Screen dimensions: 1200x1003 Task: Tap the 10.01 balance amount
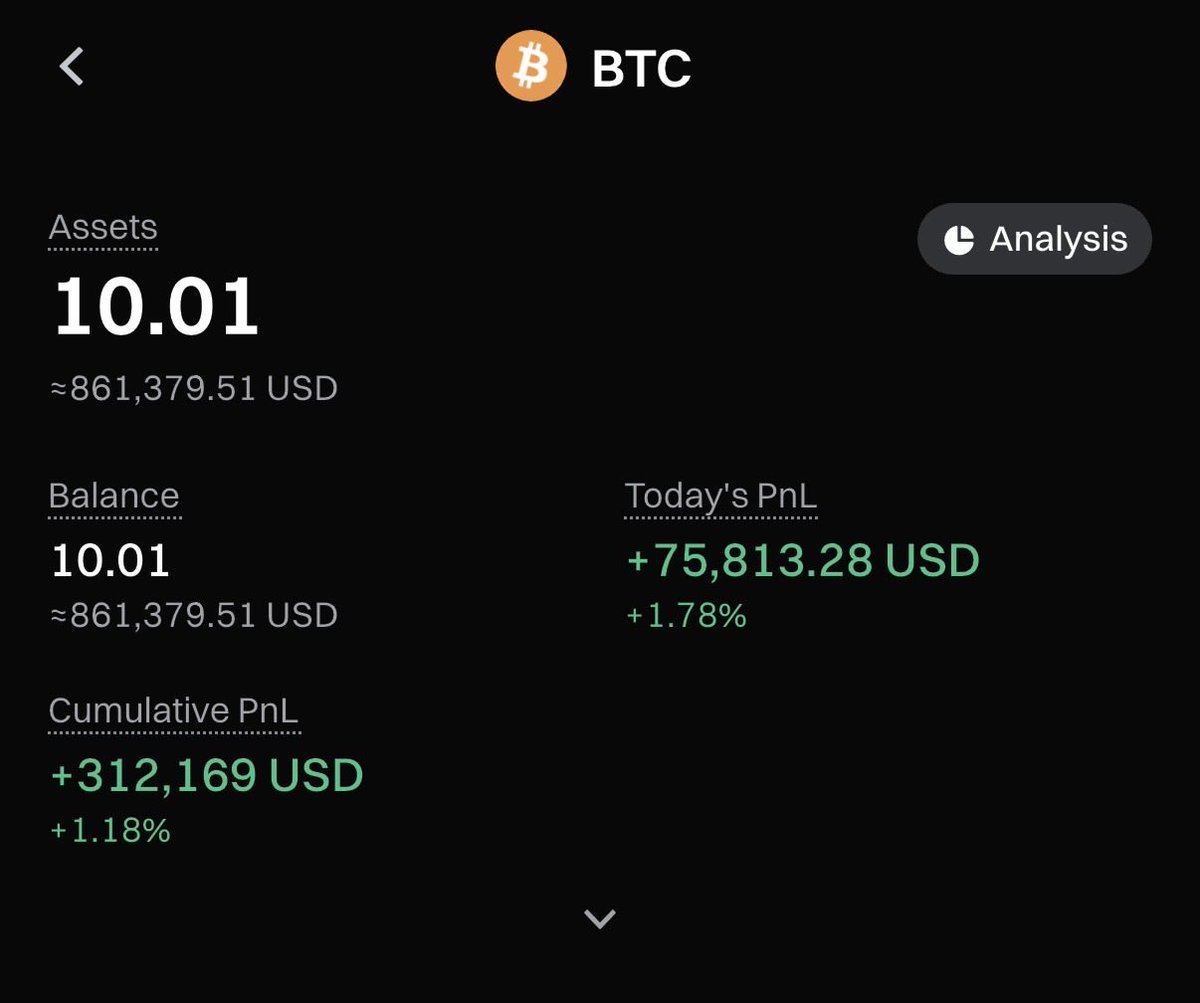110,560
